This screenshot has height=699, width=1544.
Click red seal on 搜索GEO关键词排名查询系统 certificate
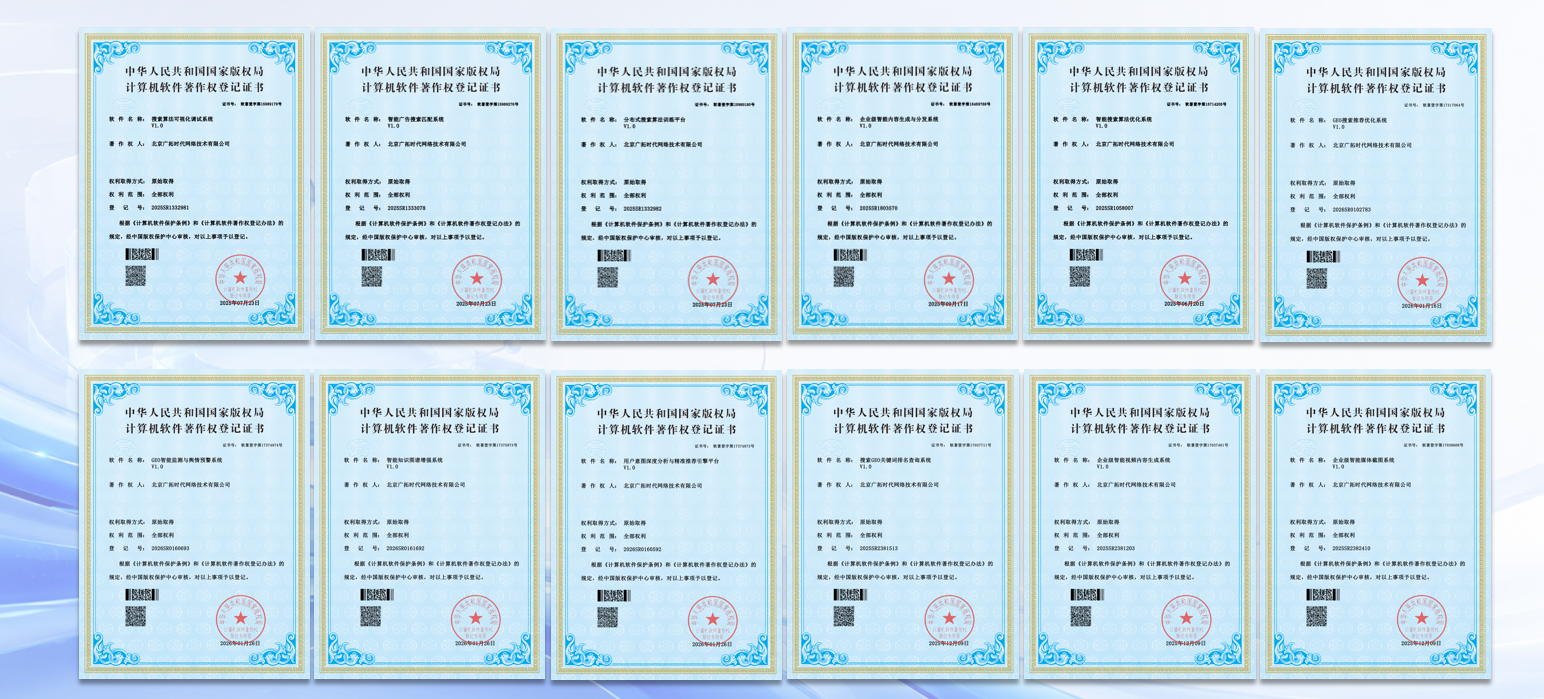click(x=948, y=618)
